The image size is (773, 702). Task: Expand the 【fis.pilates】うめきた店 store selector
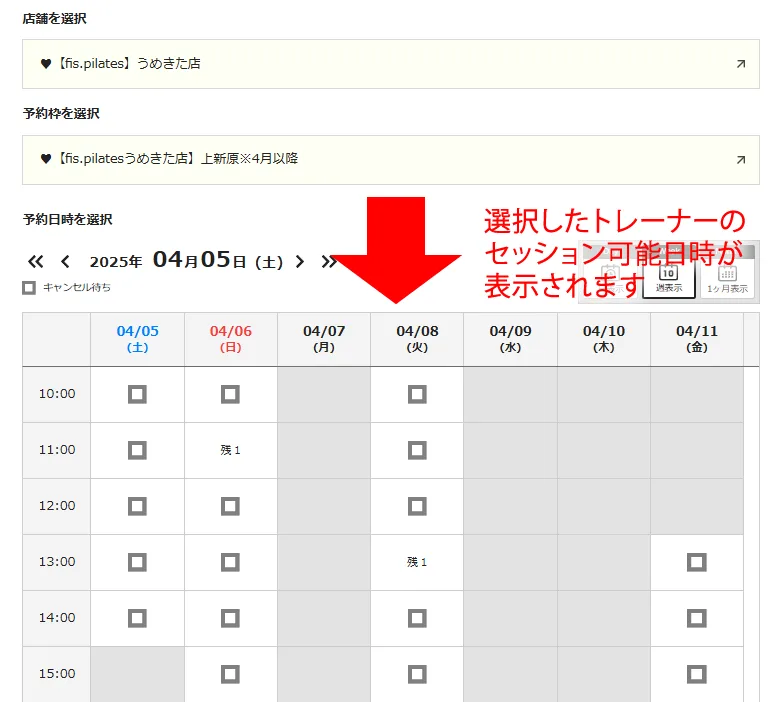point(390,64)
